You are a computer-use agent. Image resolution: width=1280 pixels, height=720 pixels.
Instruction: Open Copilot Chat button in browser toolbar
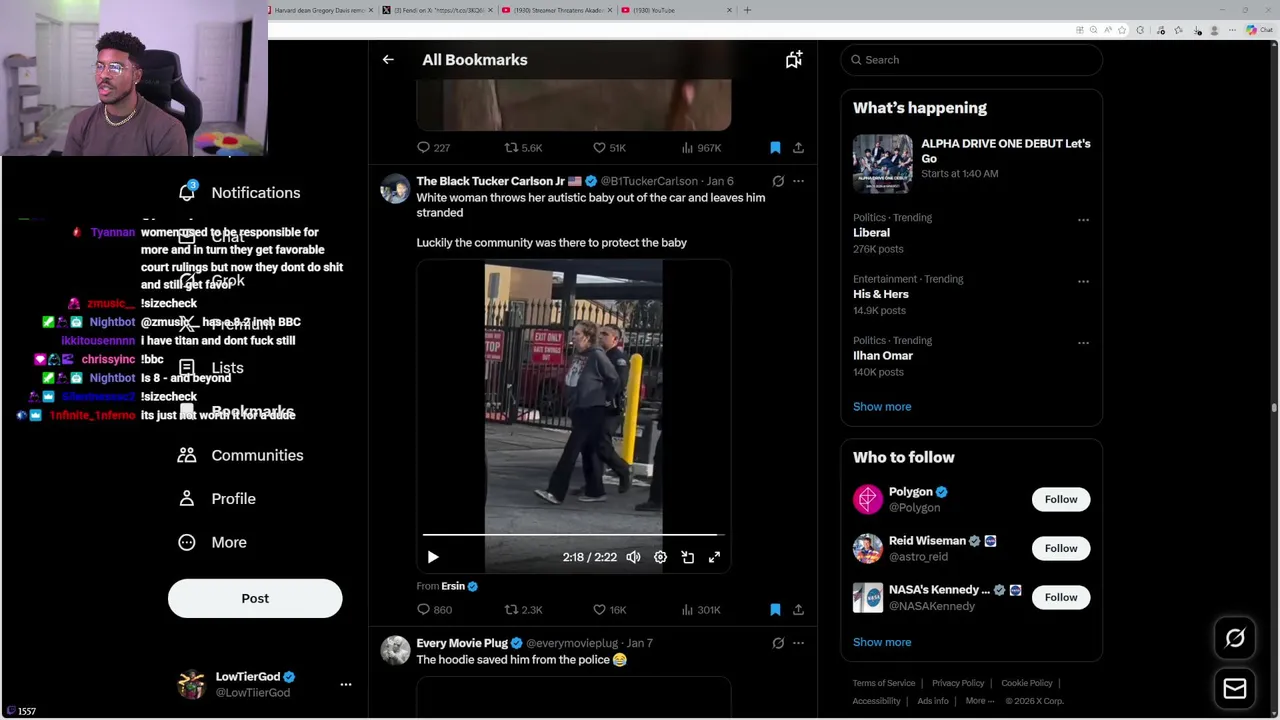click(x=1259, y=30)
